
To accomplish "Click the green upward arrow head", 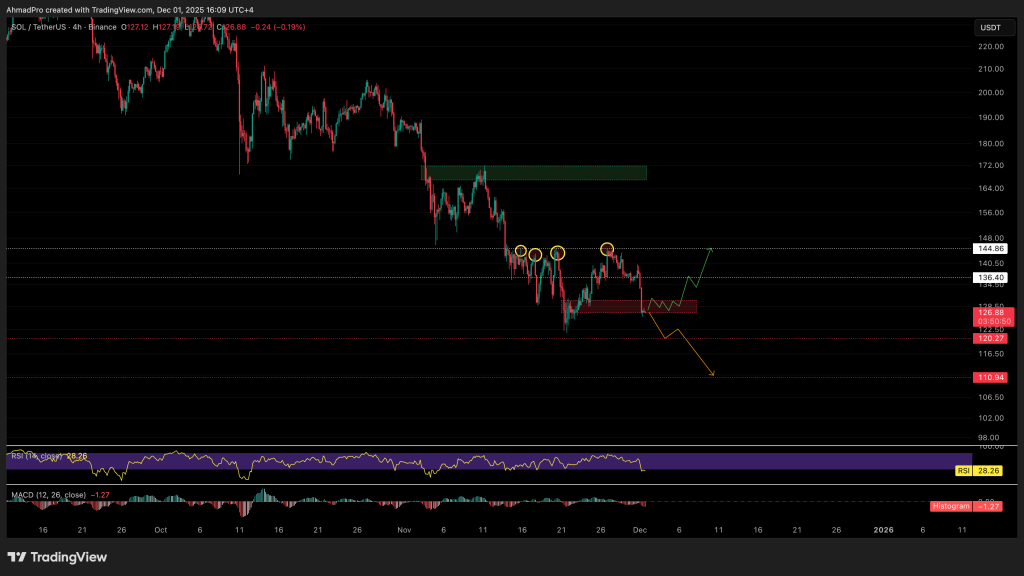I will (710, 249).
